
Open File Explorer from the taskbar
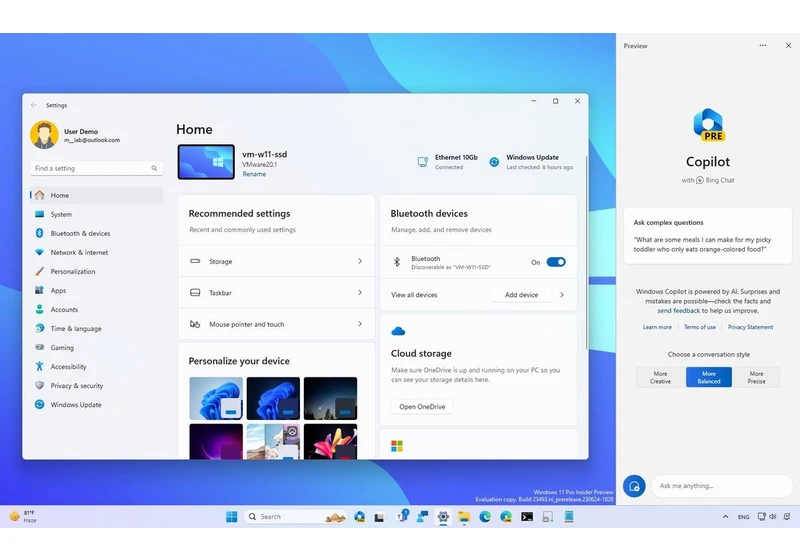click(x=464, y=517)
